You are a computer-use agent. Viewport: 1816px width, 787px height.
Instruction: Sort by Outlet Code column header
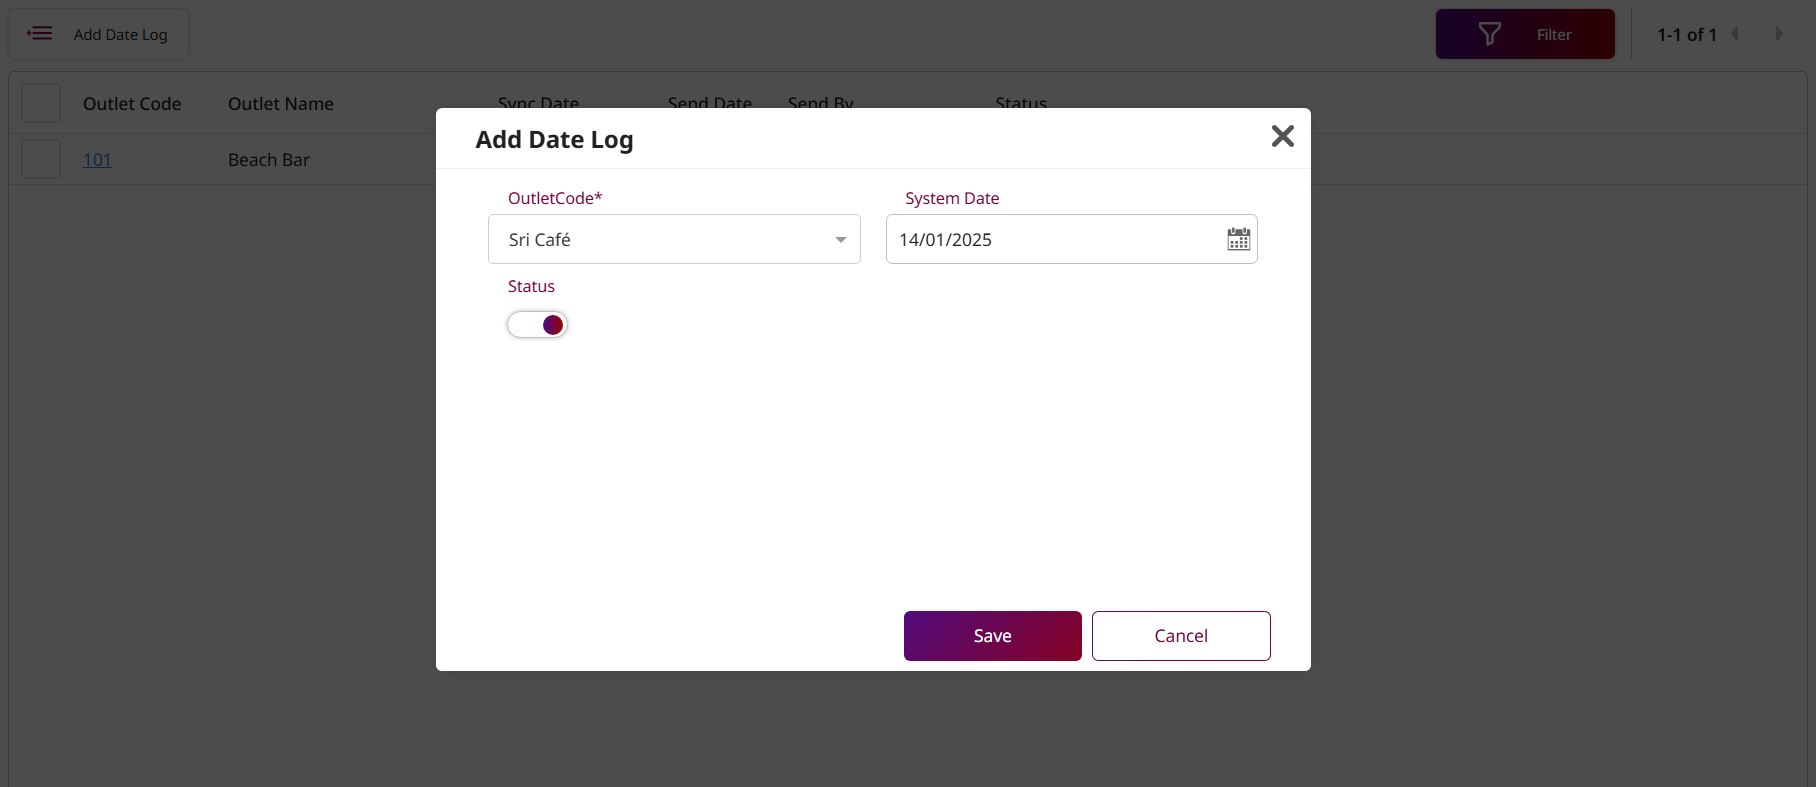point(132,104)
